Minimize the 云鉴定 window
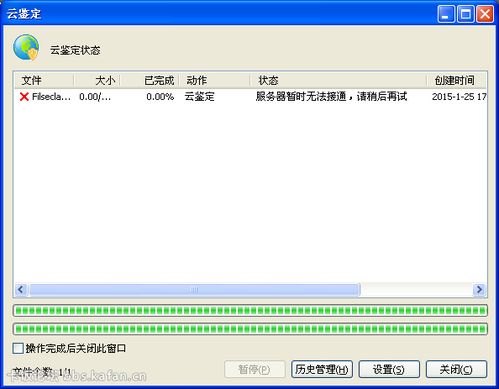The image size is (499, 389). pos(445,14)
